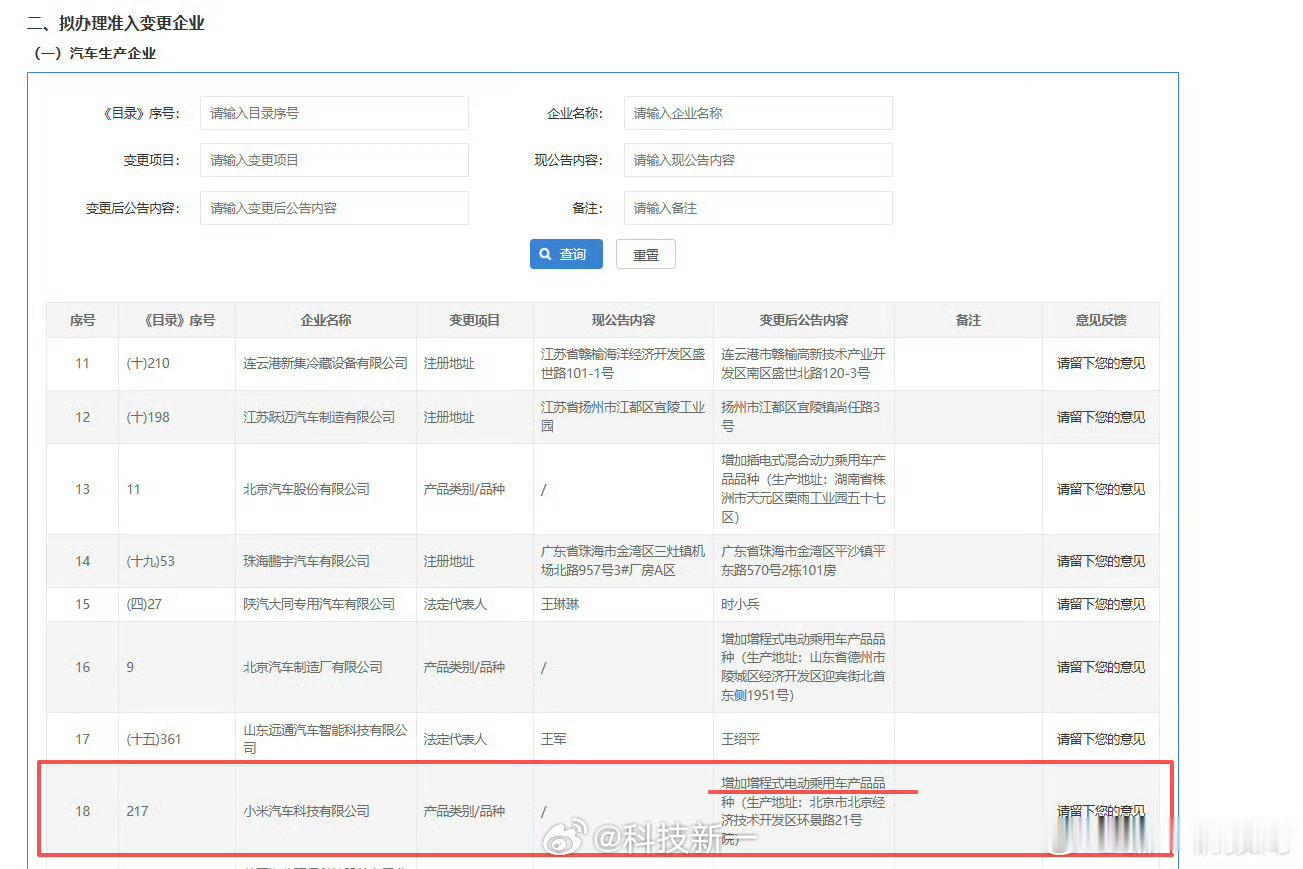Click the 《目录》序号 column header
Screen dimensions: 1303x869
pos(177,320)
